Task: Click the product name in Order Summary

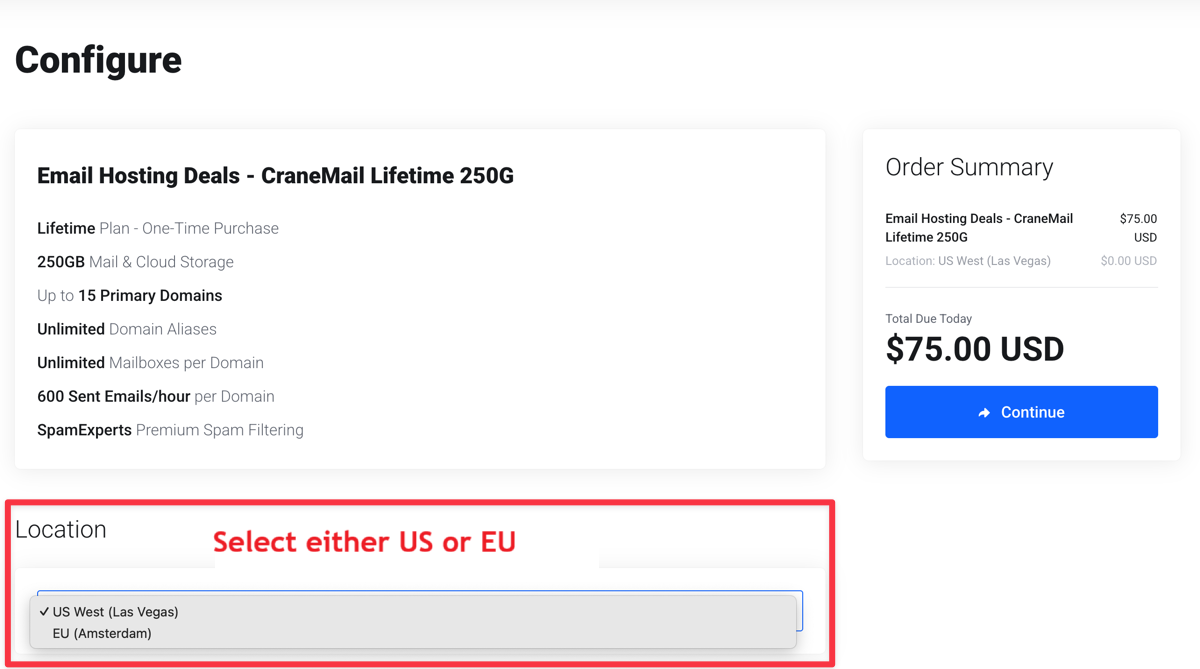Action: tap(978, 228)
